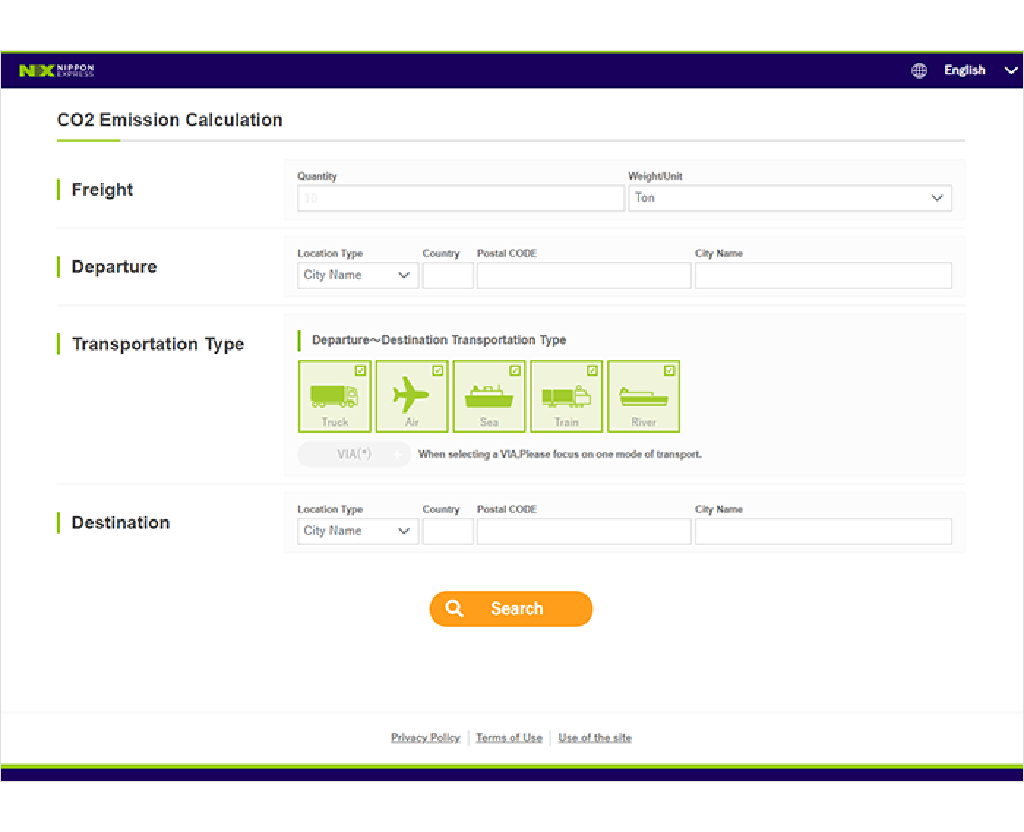This screenshot has width=1024, height=832.
Task: Click the Destination Country field
Action: (x=447, y=531)
